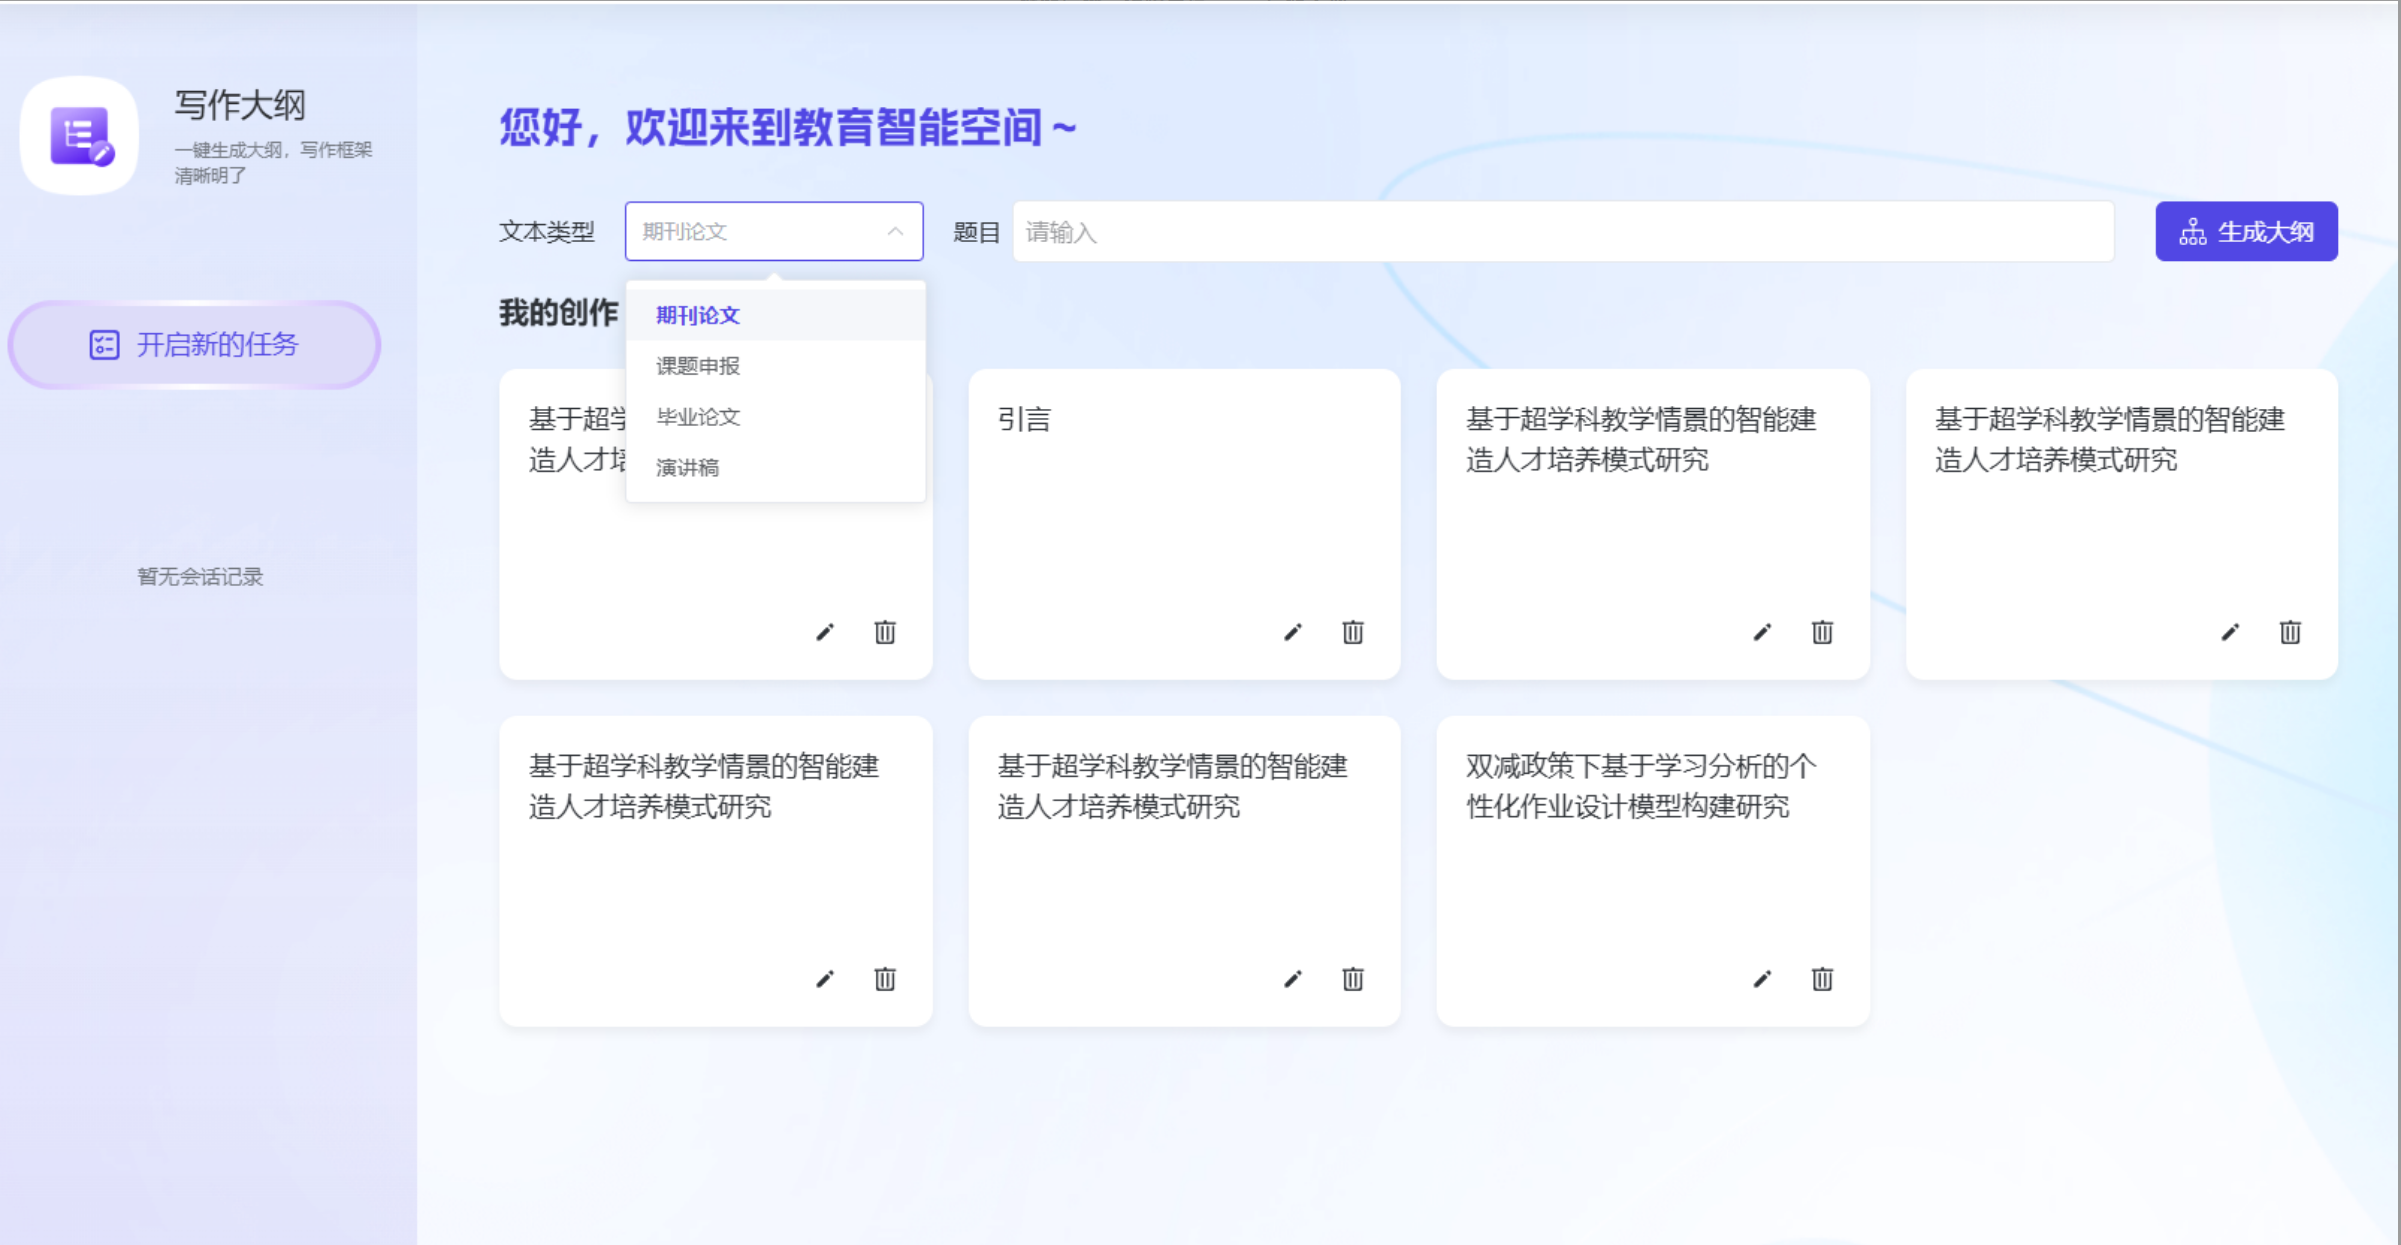Delete the 引言 card with trash icon

[1353, 632]
